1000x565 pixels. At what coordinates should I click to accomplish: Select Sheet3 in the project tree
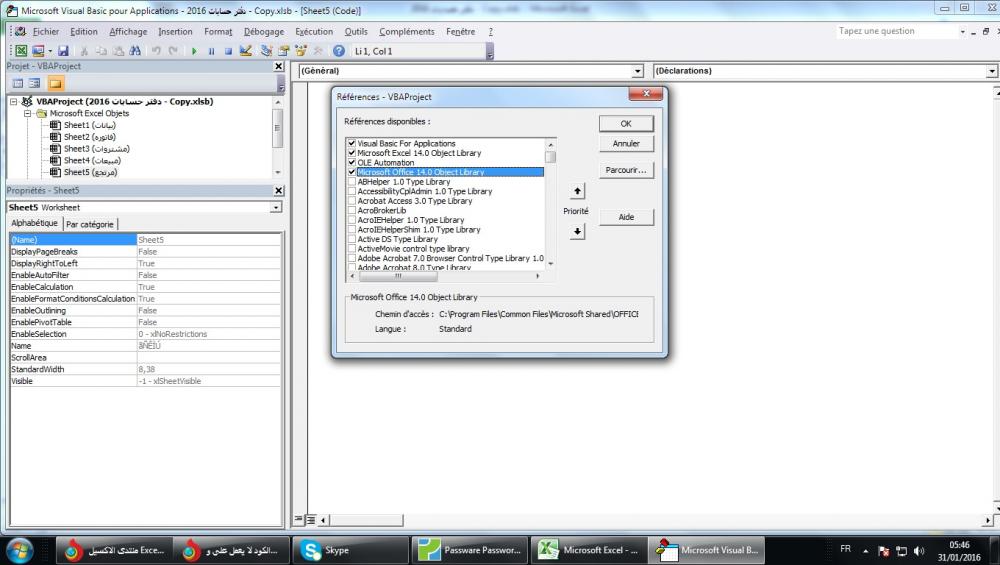click(96, 149)
